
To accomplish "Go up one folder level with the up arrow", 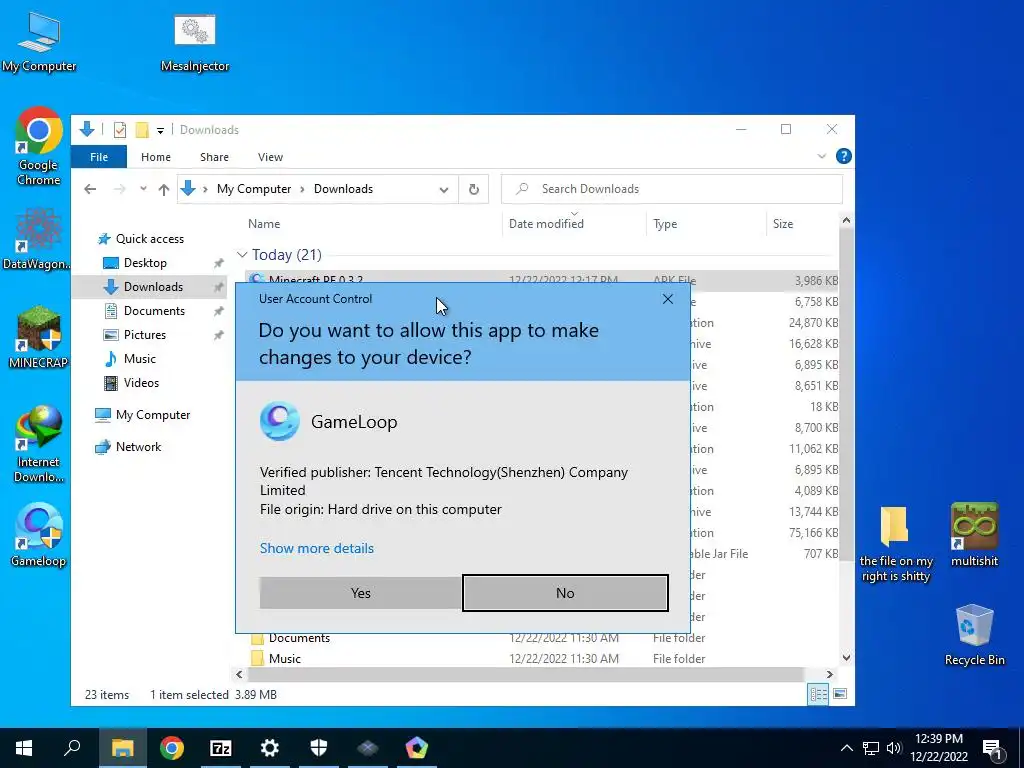I will point(163,189).
